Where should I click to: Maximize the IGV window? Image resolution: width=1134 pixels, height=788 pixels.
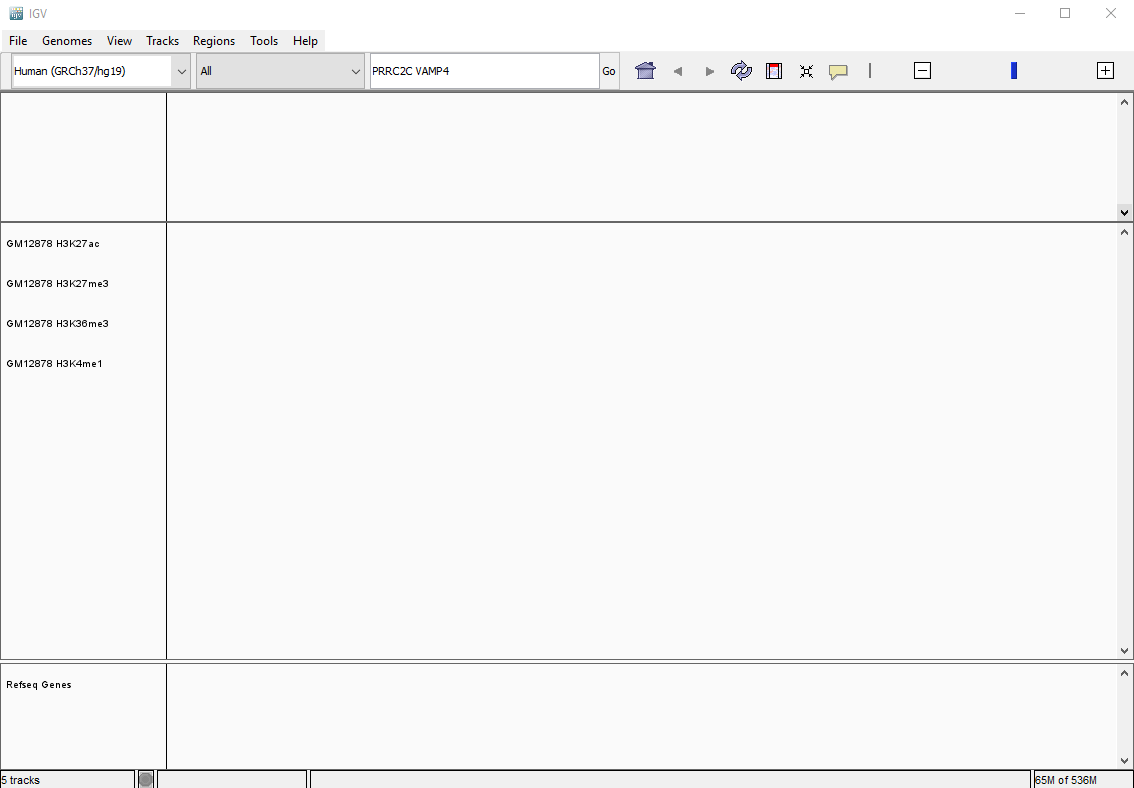[1065, 13]
